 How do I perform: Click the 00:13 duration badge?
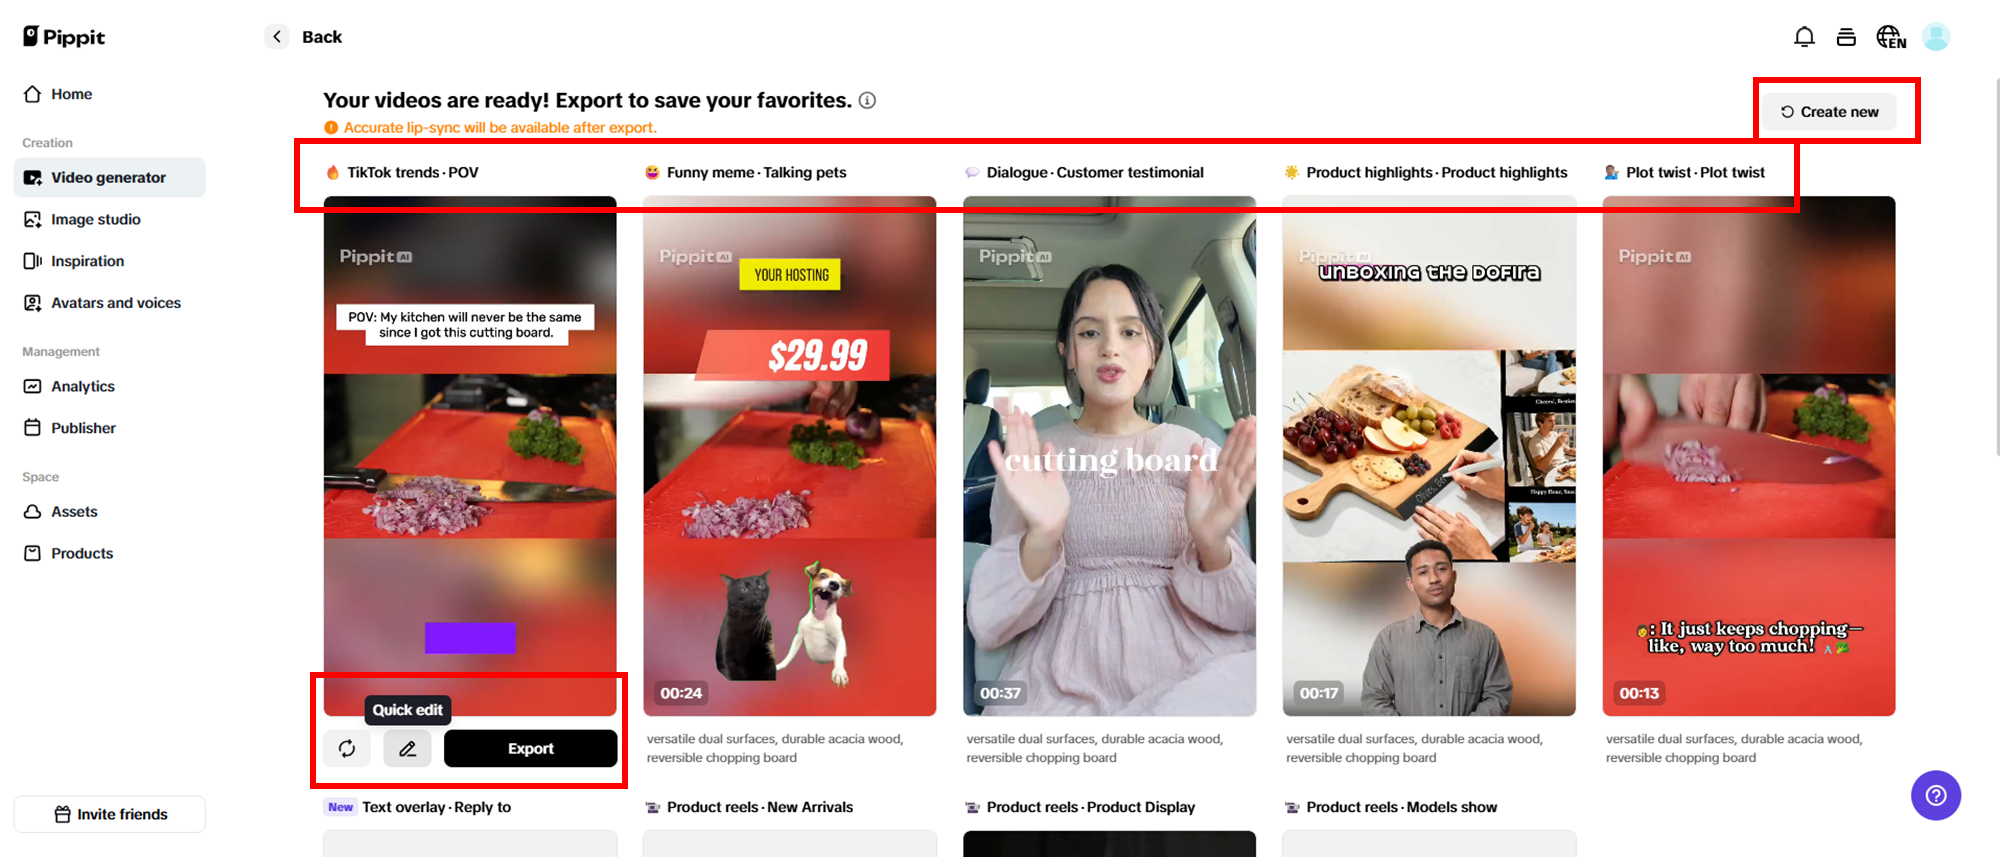[x=1639, y=693]
